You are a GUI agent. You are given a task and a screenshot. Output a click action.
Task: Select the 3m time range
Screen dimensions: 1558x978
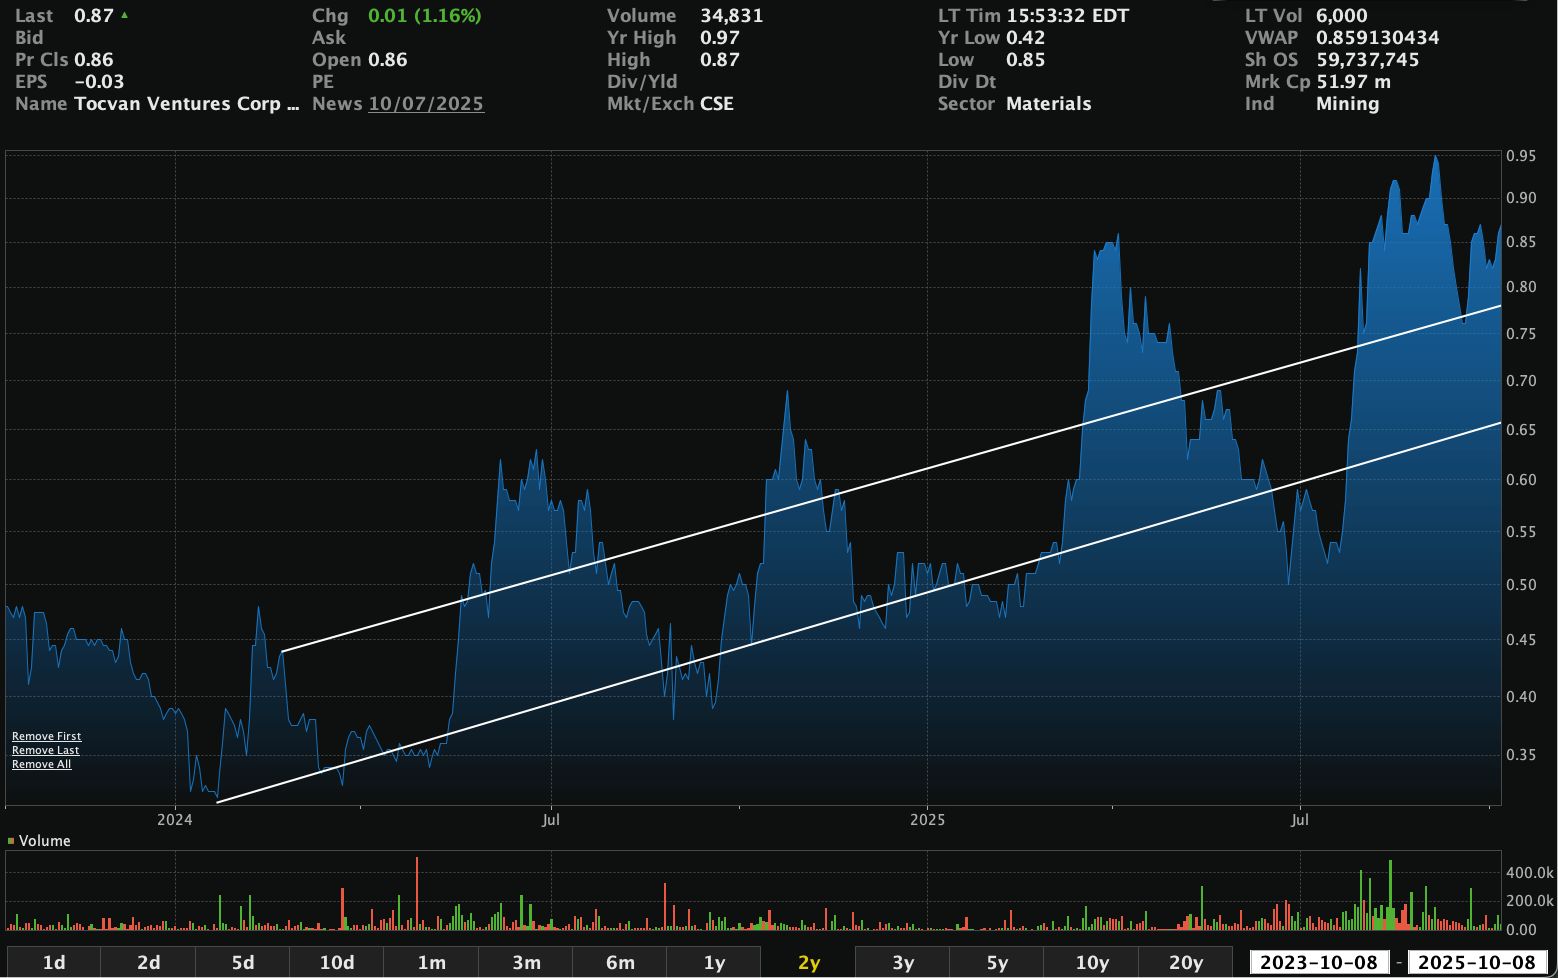coord(526,962)
